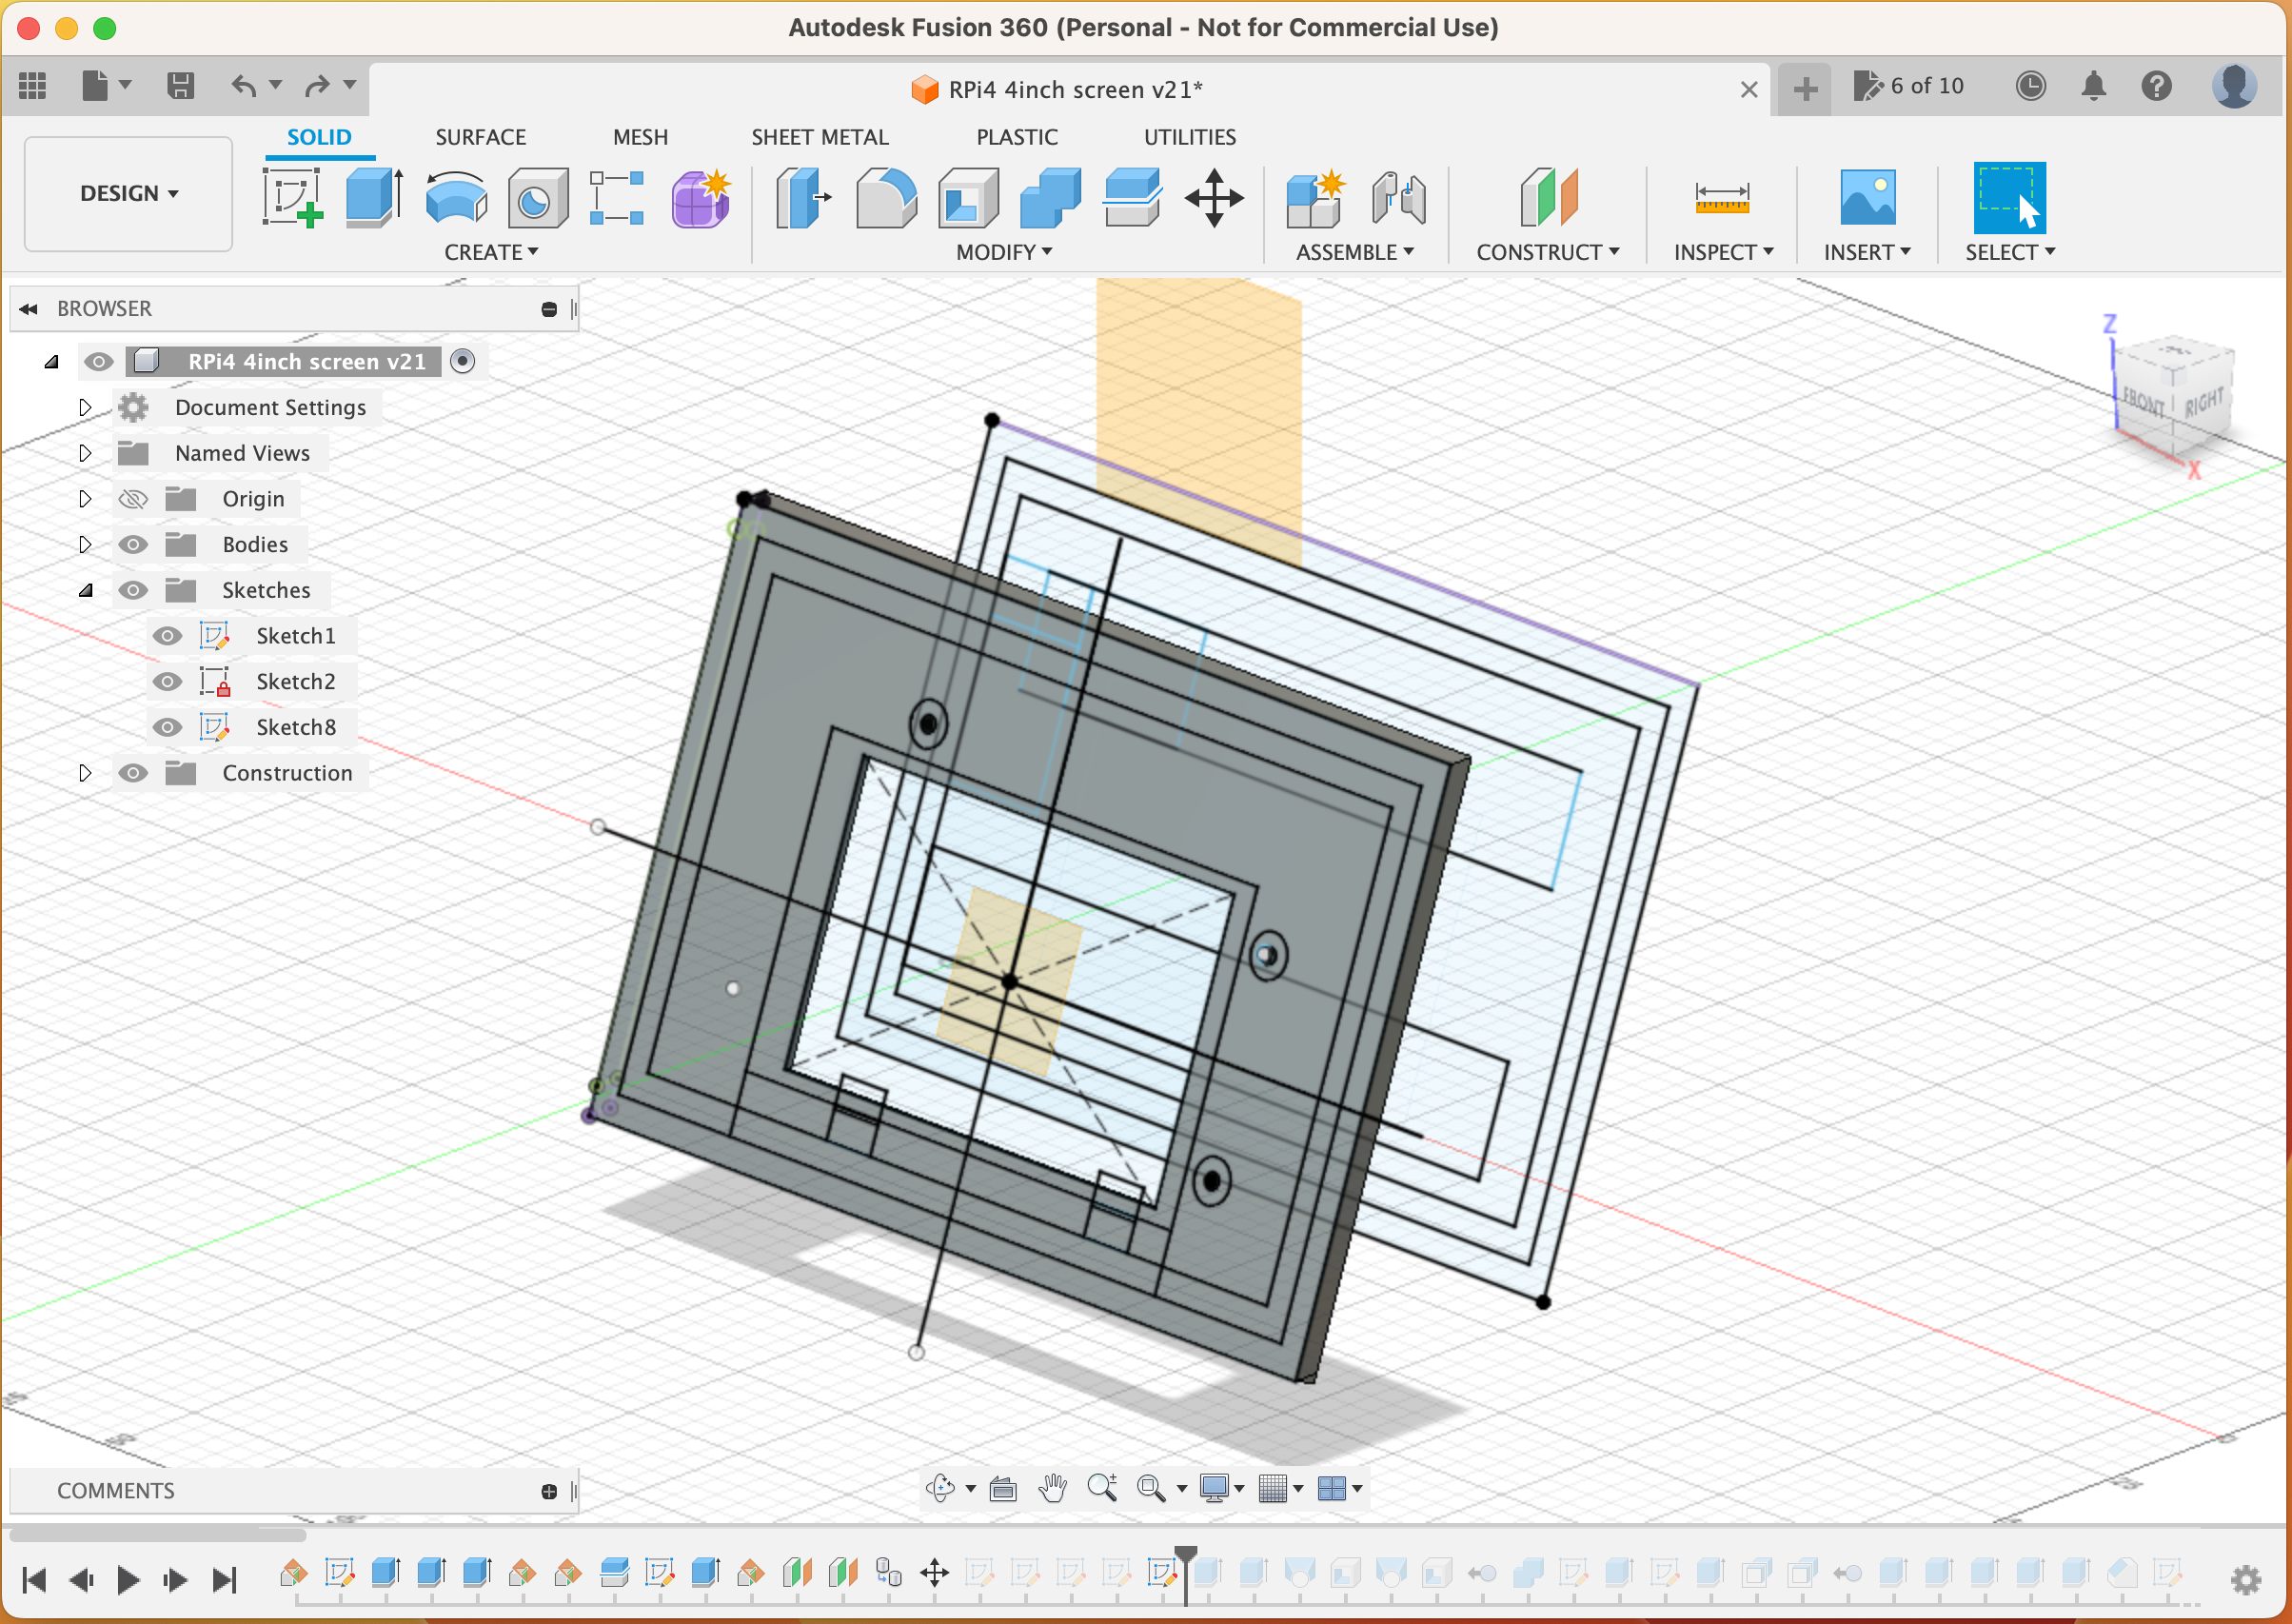Select the Joint tool
This screenshot has width=2292, height=1624.
[1398, 197]
